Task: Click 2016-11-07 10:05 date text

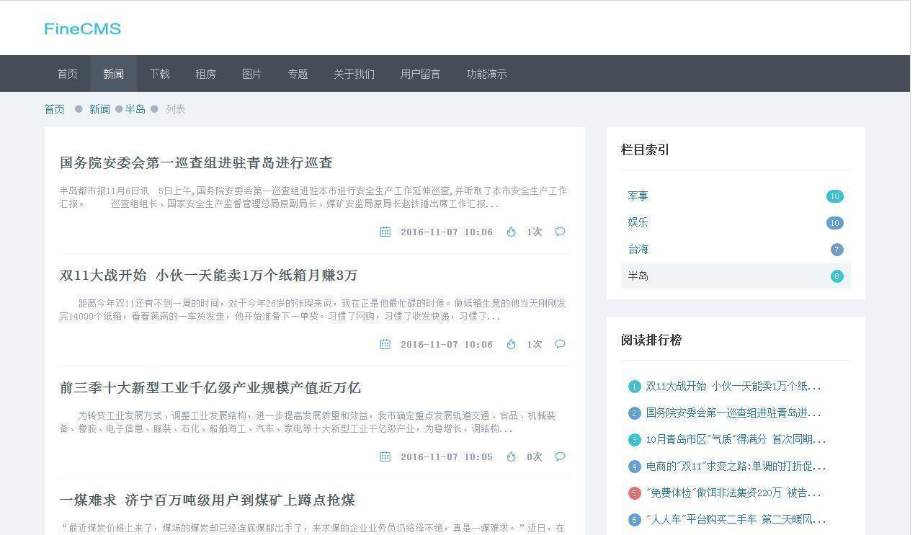Action: [446, 457]
